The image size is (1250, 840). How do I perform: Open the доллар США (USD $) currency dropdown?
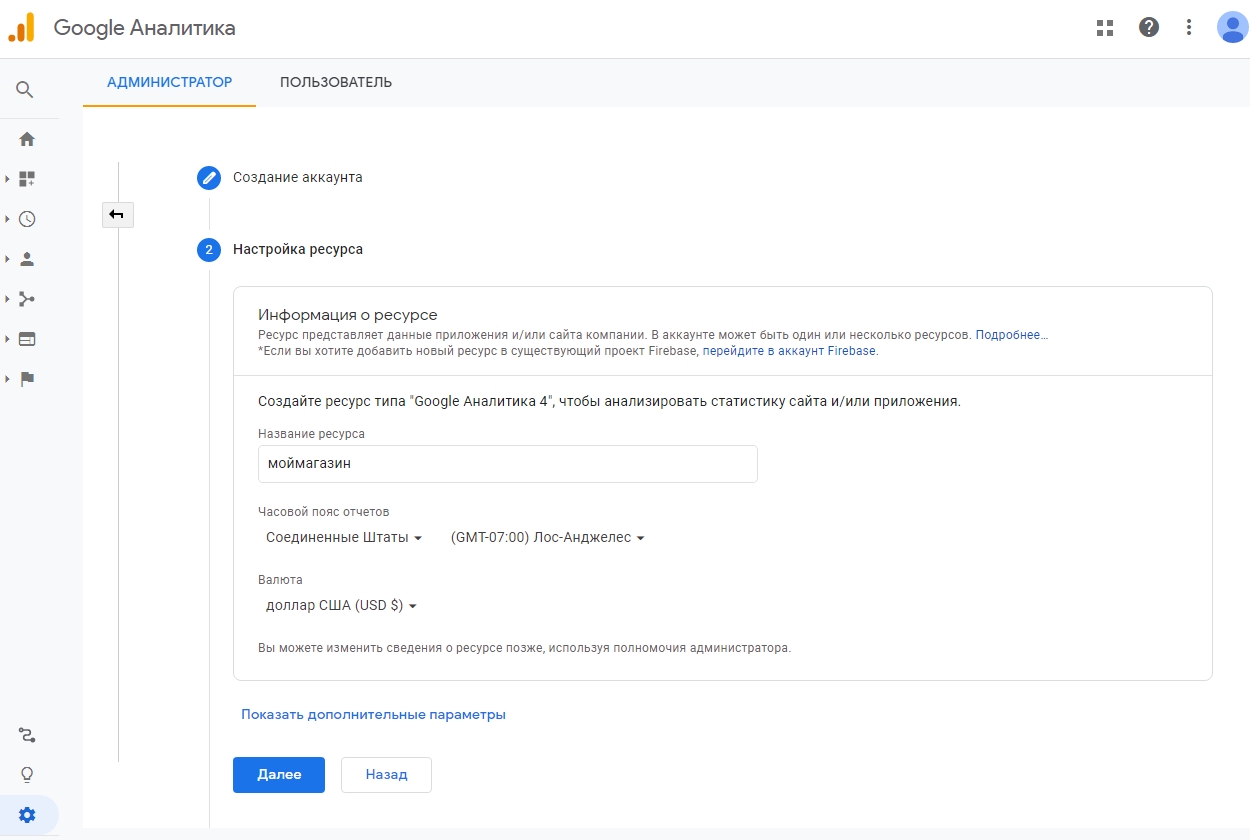pos(341,605)
